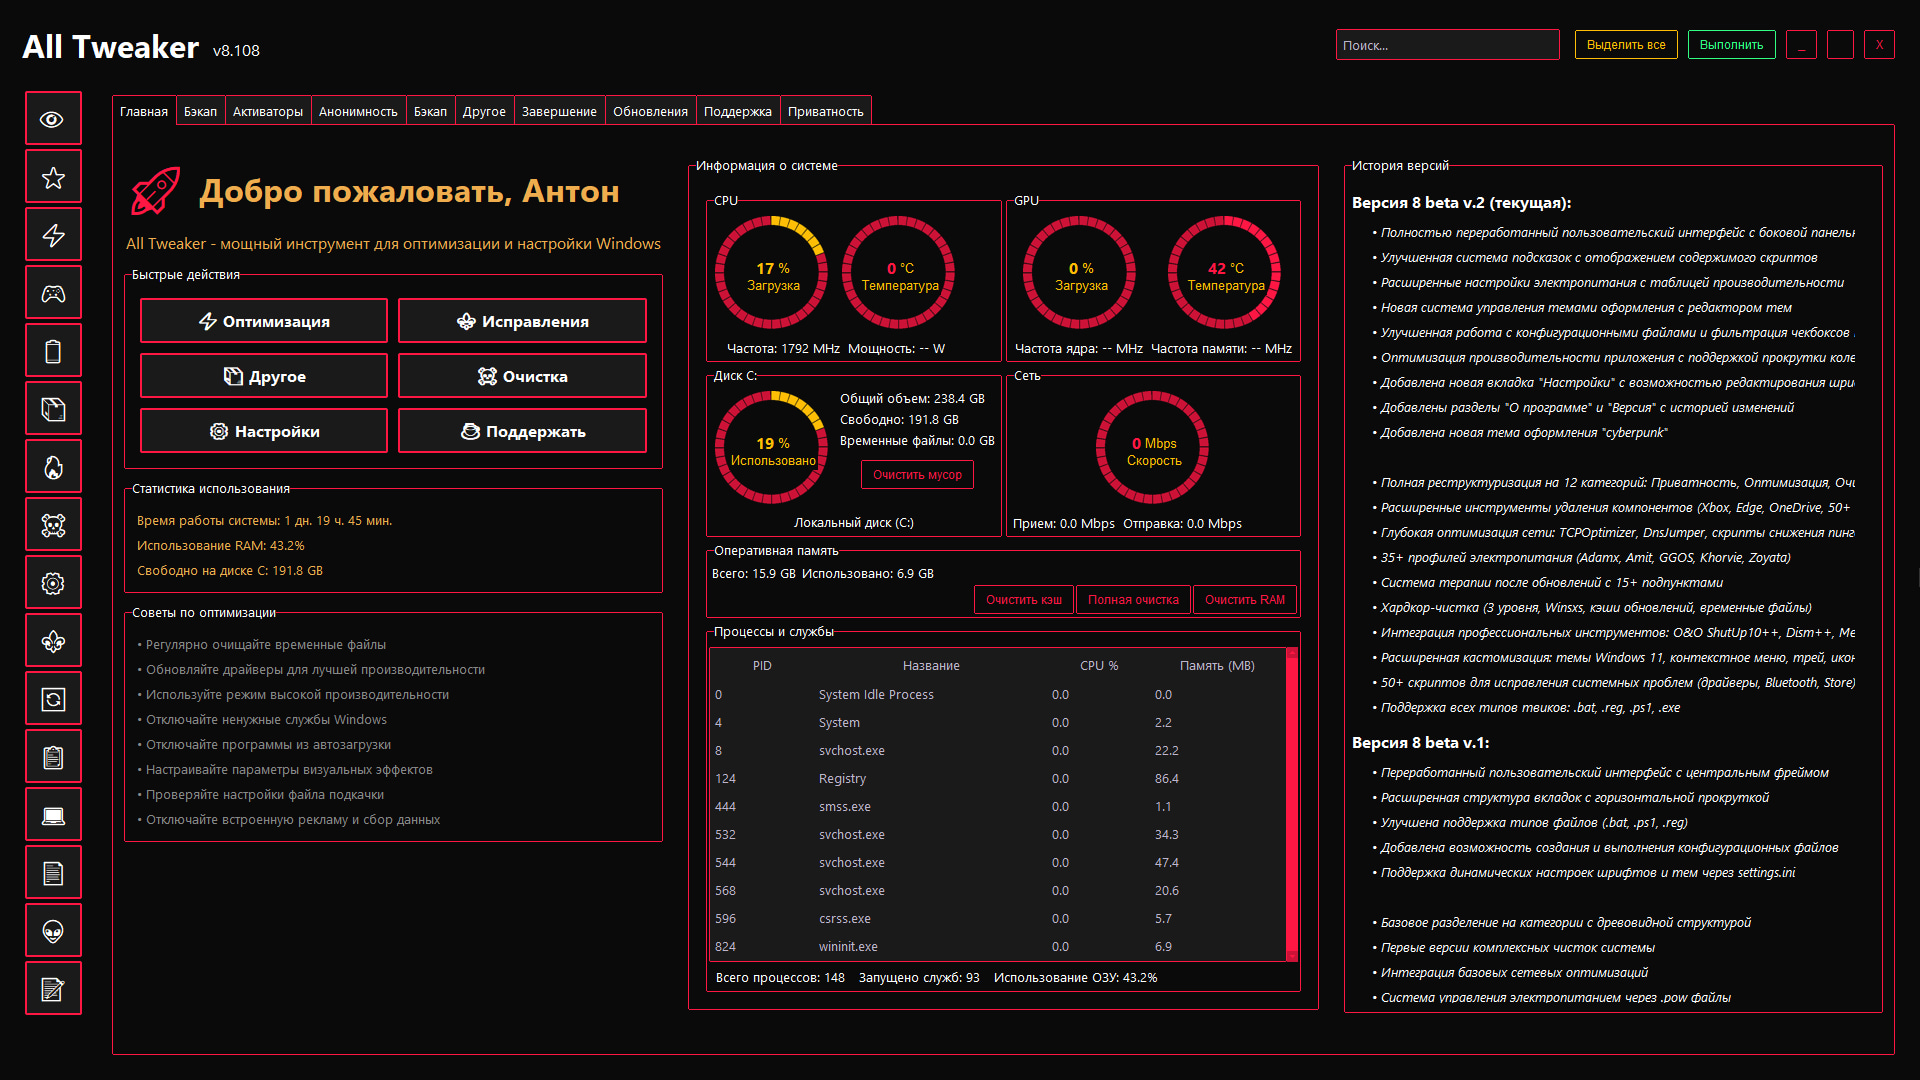Screen dimensions: 1920x1080
Task: Switch to the Активаторы tab
Action: click(x=267, y=110)
